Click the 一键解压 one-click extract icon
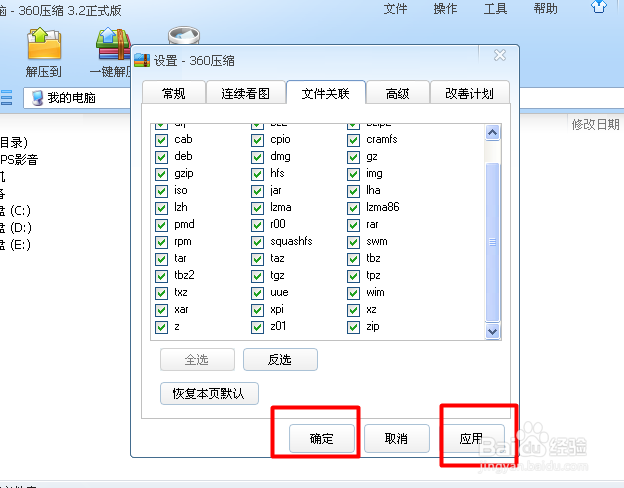624x488 pixels. pos(113,44)
